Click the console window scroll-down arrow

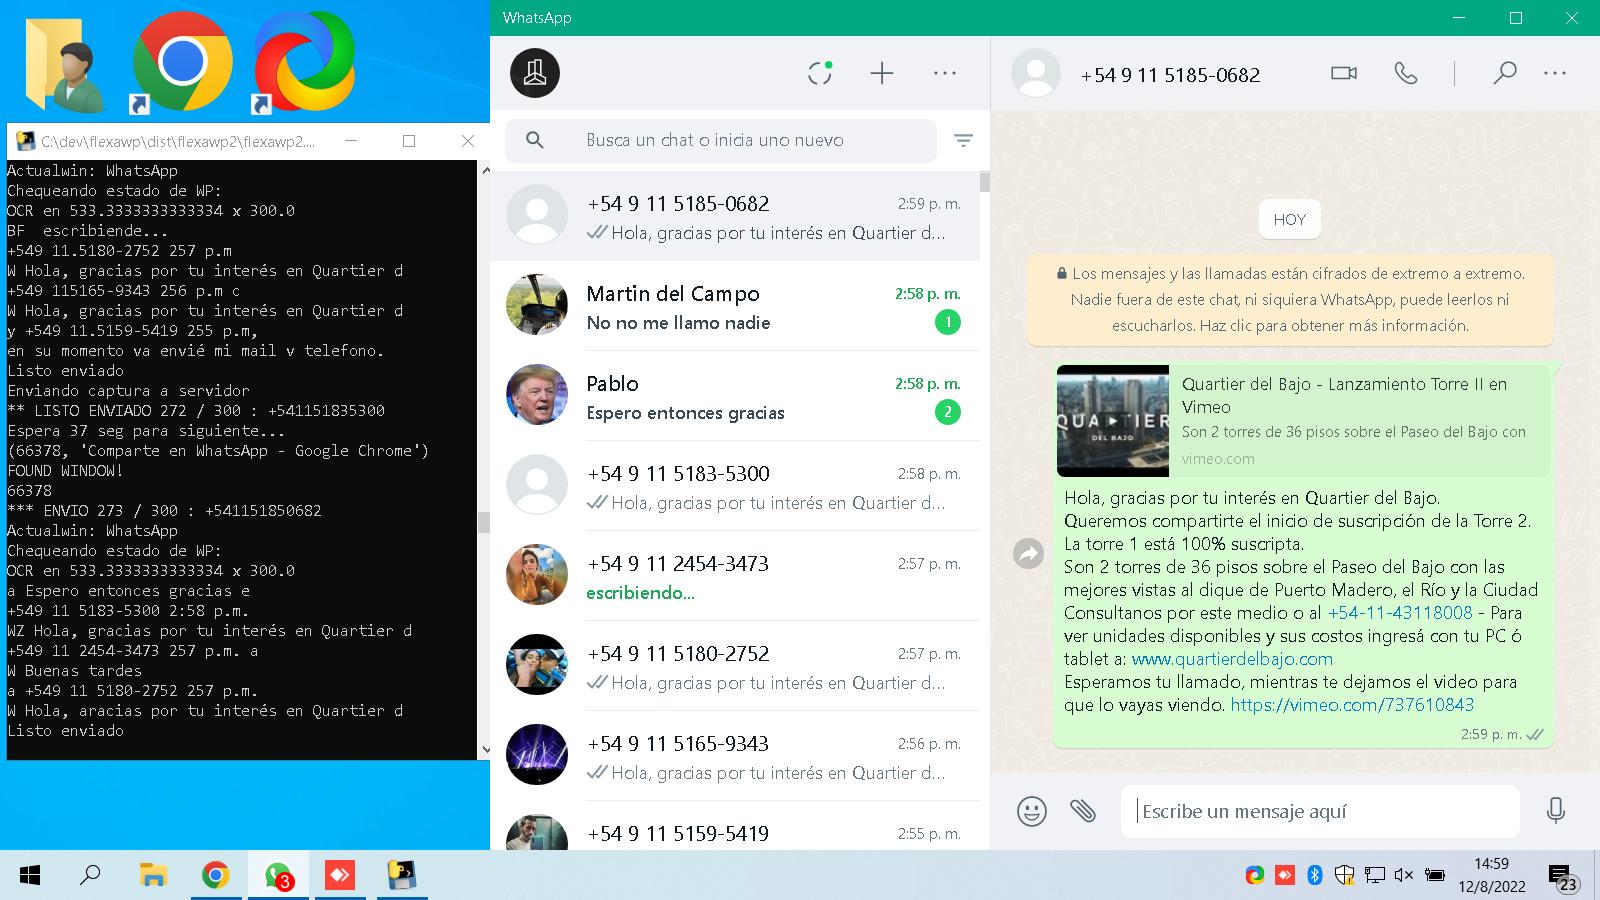[x=485, y=749]
